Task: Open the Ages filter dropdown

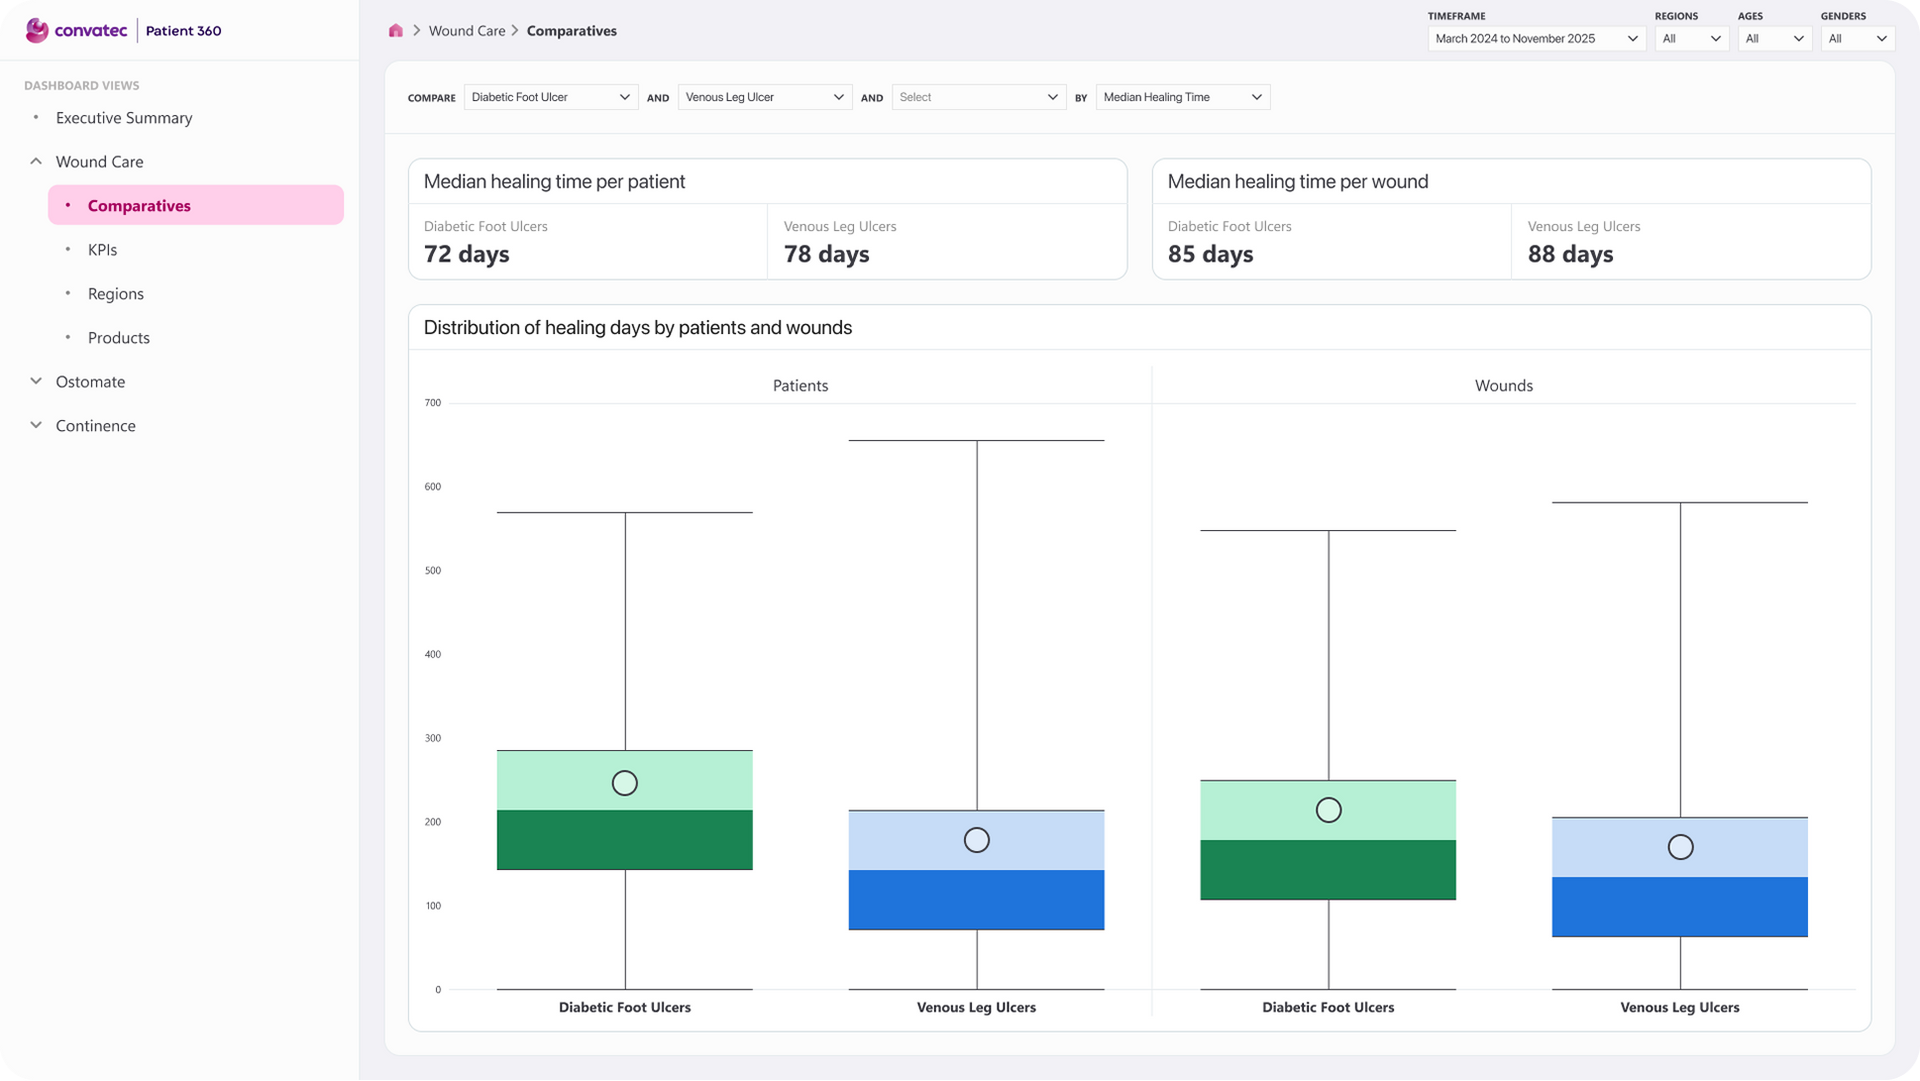Action: click(x=1774, y=39)
